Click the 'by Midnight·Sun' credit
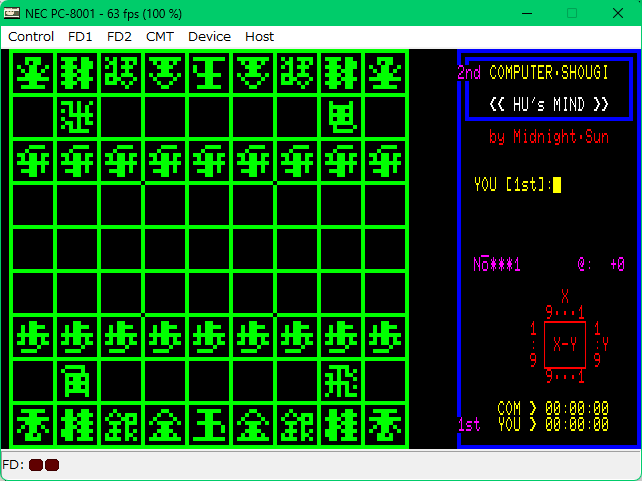This screenshot has height=481, width=642. tap(549, 136)
